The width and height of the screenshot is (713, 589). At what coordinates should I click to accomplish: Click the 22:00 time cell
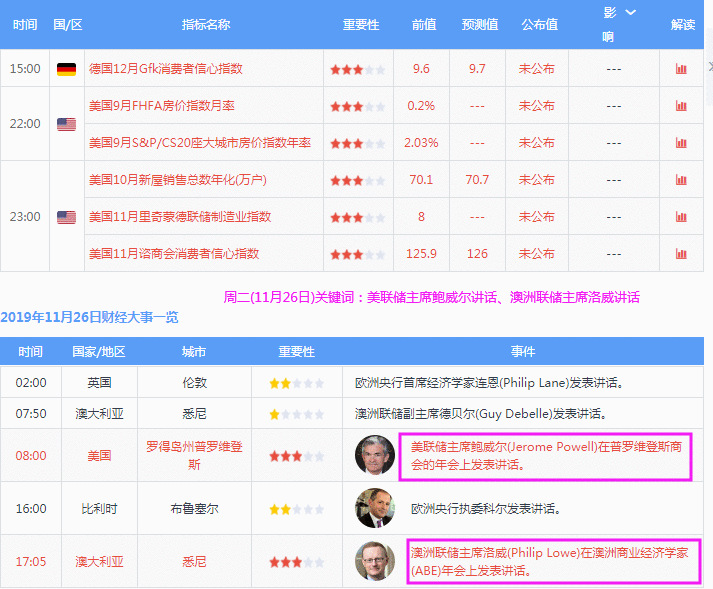25,124
